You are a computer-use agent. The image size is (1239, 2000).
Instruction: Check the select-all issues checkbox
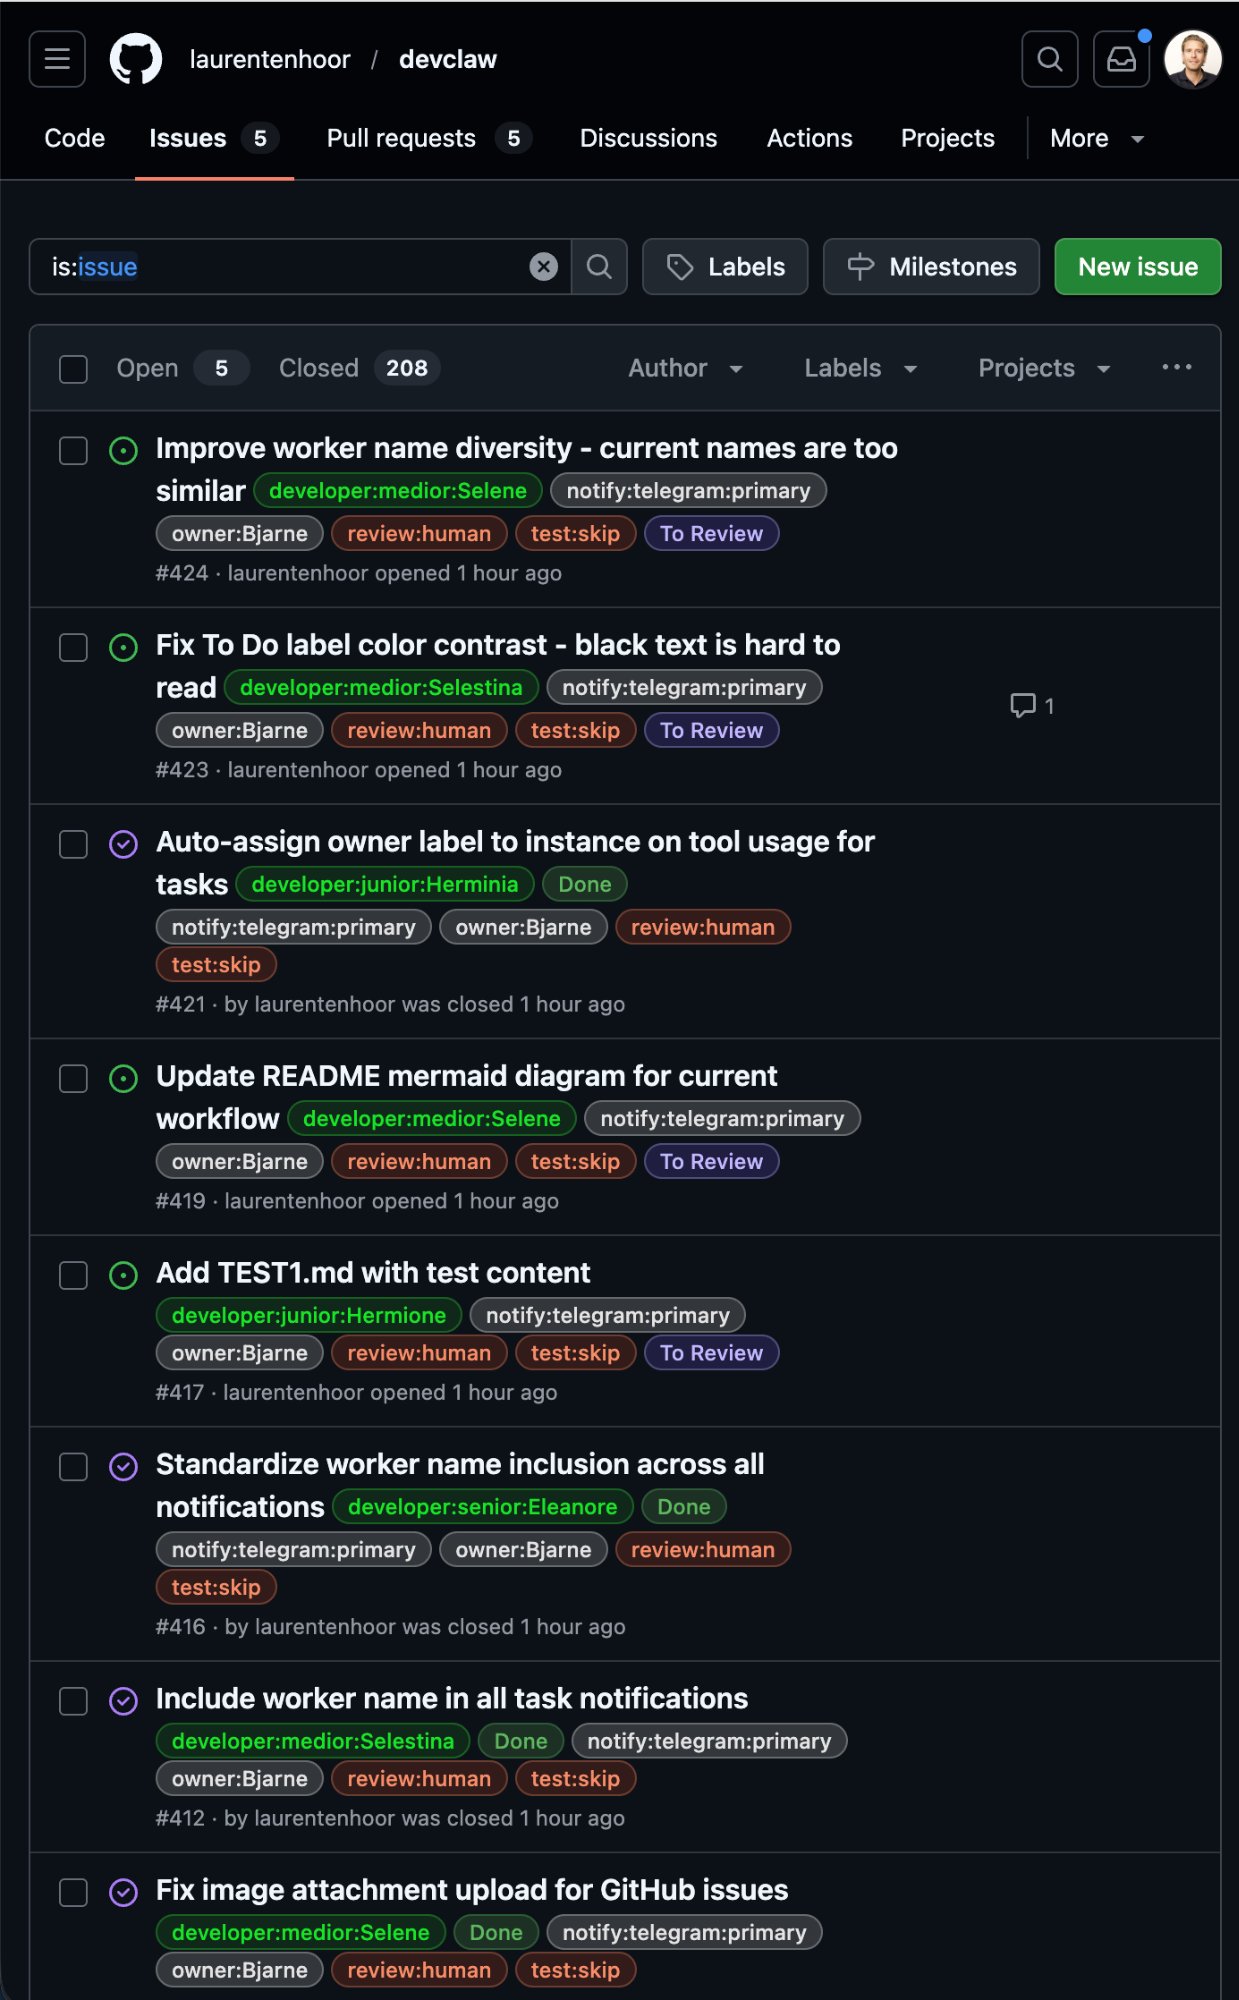pyautogui.click(x=73, y=368)
